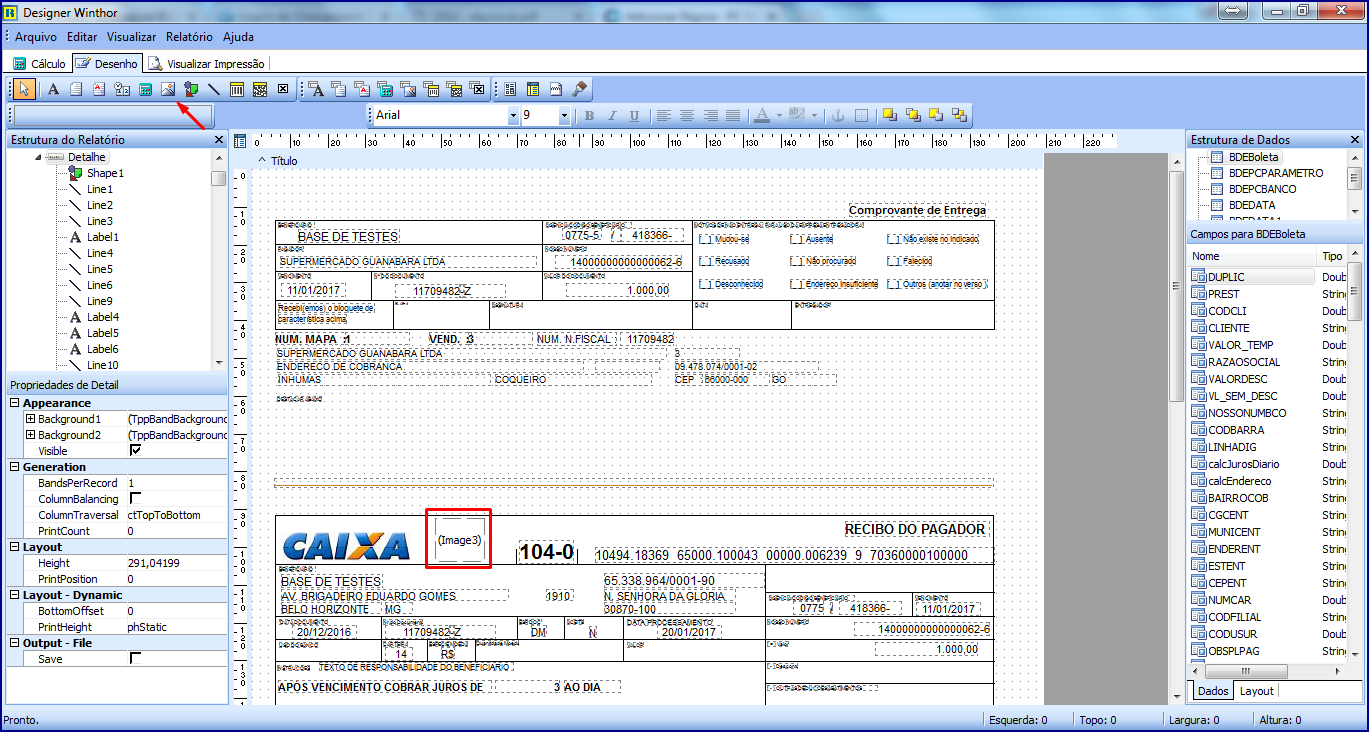Choose the DBImage data component tool

[x=408, y=89]
